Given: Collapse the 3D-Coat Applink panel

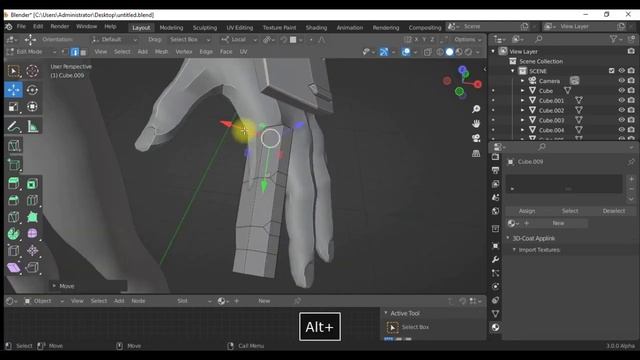Looking at the screenshot, I should click(508, 238).
